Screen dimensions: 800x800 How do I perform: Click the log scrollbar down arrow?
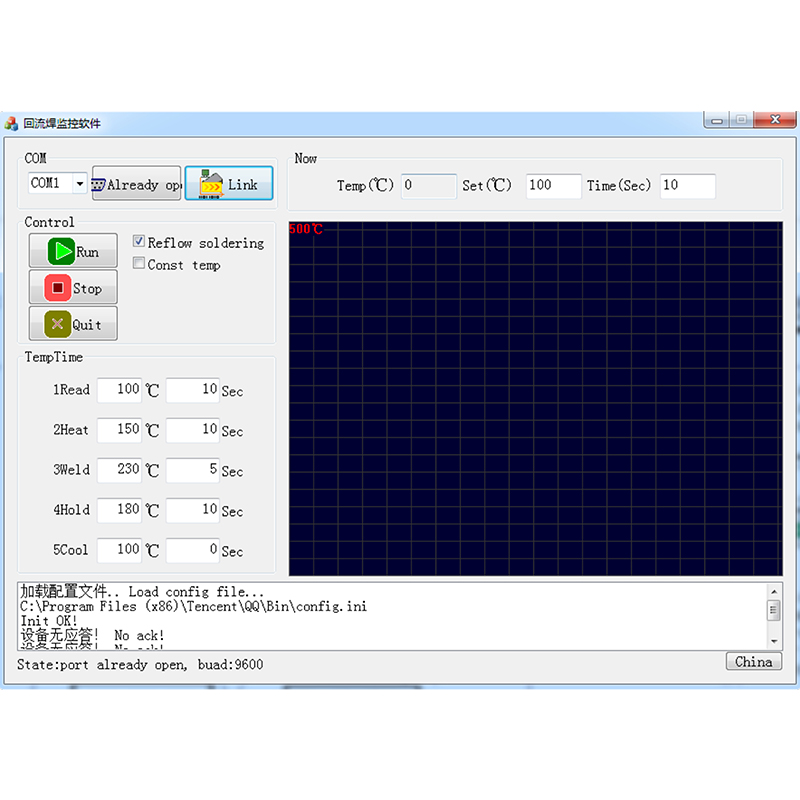pyautogui.click(x=773, y=640)
